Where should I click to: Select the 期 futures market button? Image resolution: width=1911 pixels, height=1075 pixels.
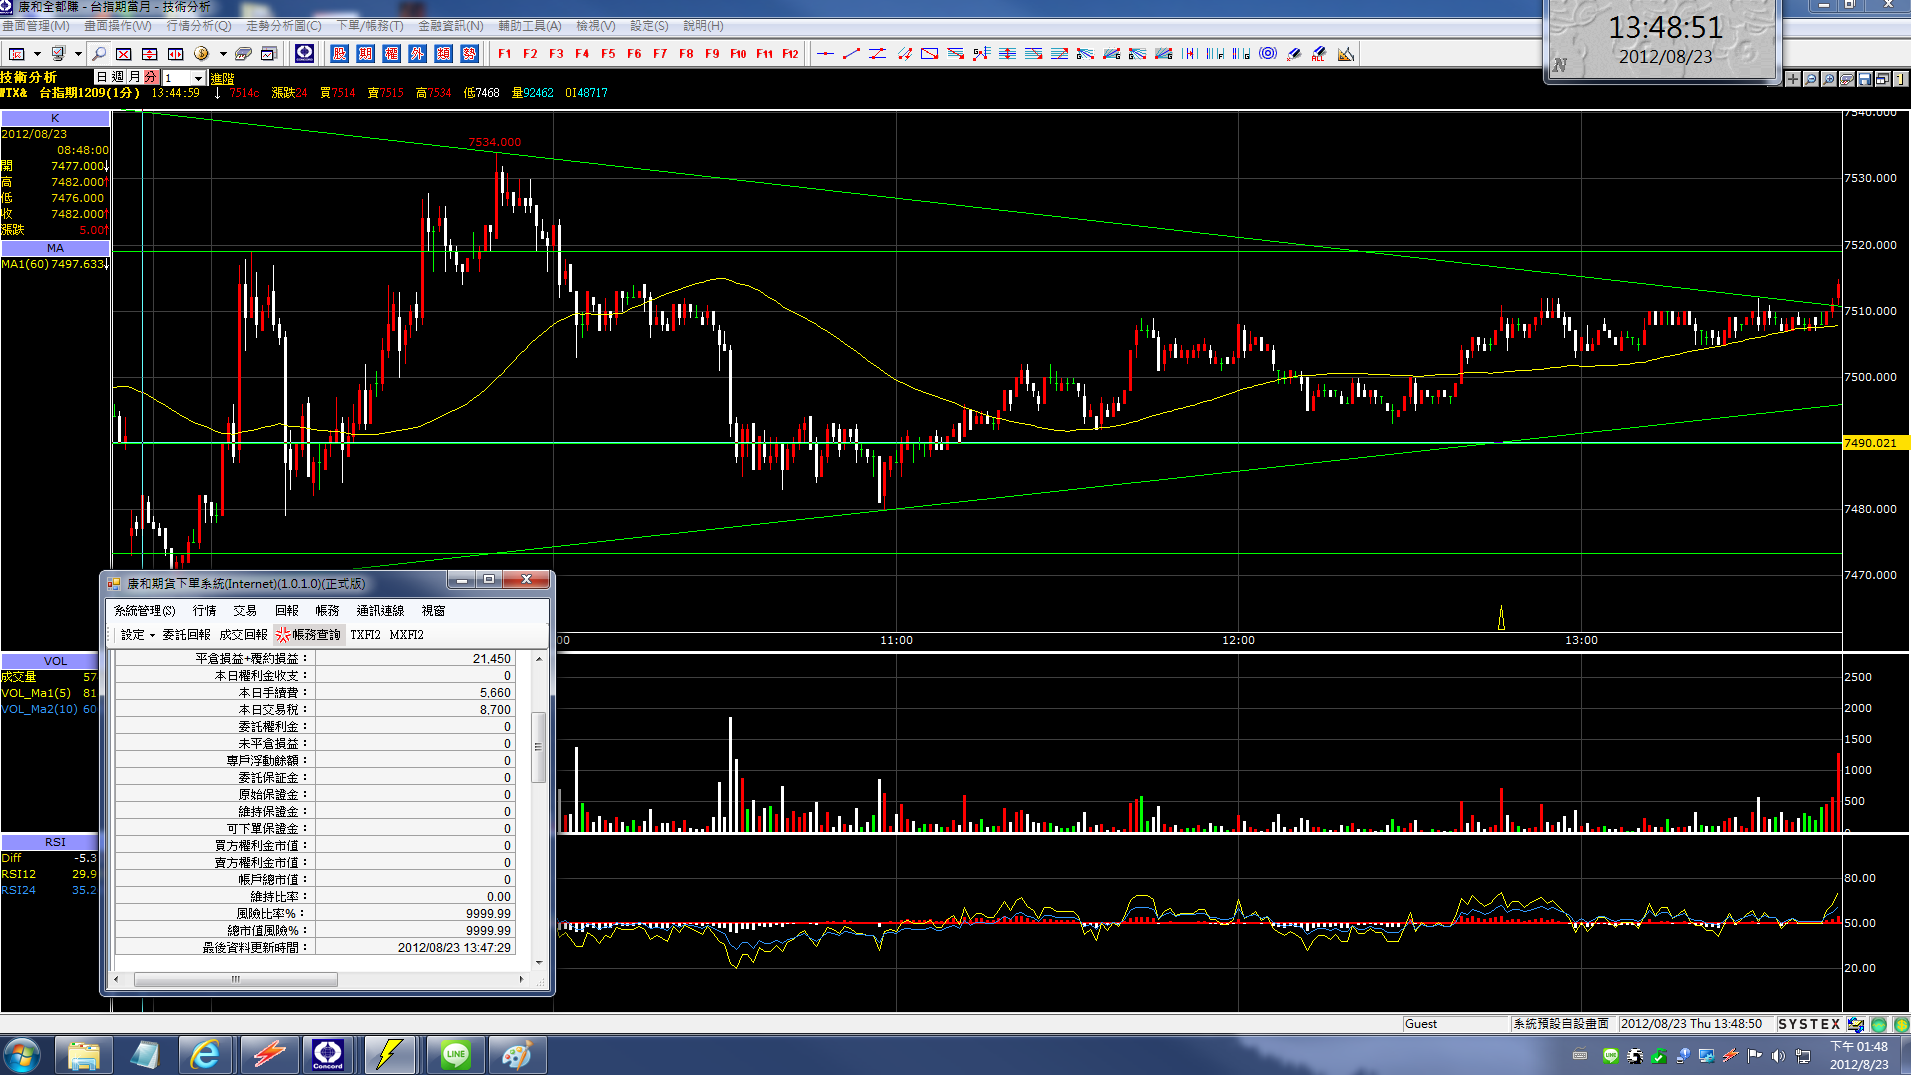pyautogui.click(x=366, y=54)
